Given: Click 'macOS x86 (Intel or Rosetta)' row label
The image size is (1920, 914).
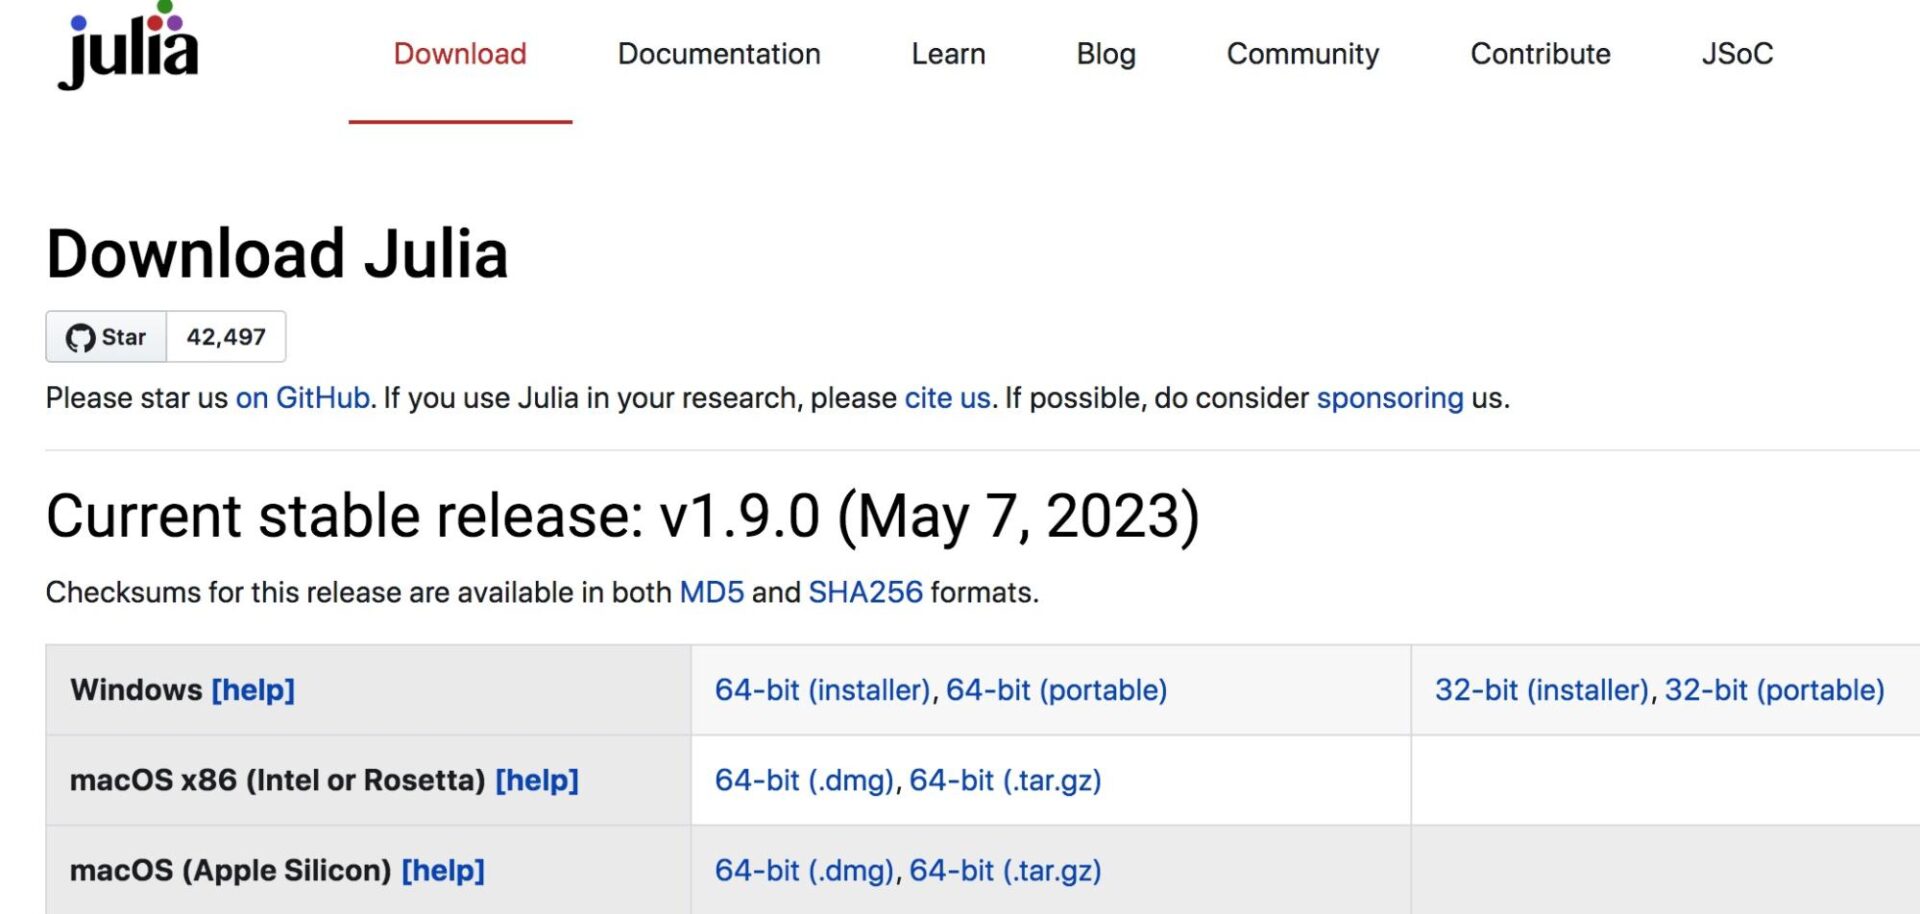Looking at the screenshot, I should tap(278, 780).
